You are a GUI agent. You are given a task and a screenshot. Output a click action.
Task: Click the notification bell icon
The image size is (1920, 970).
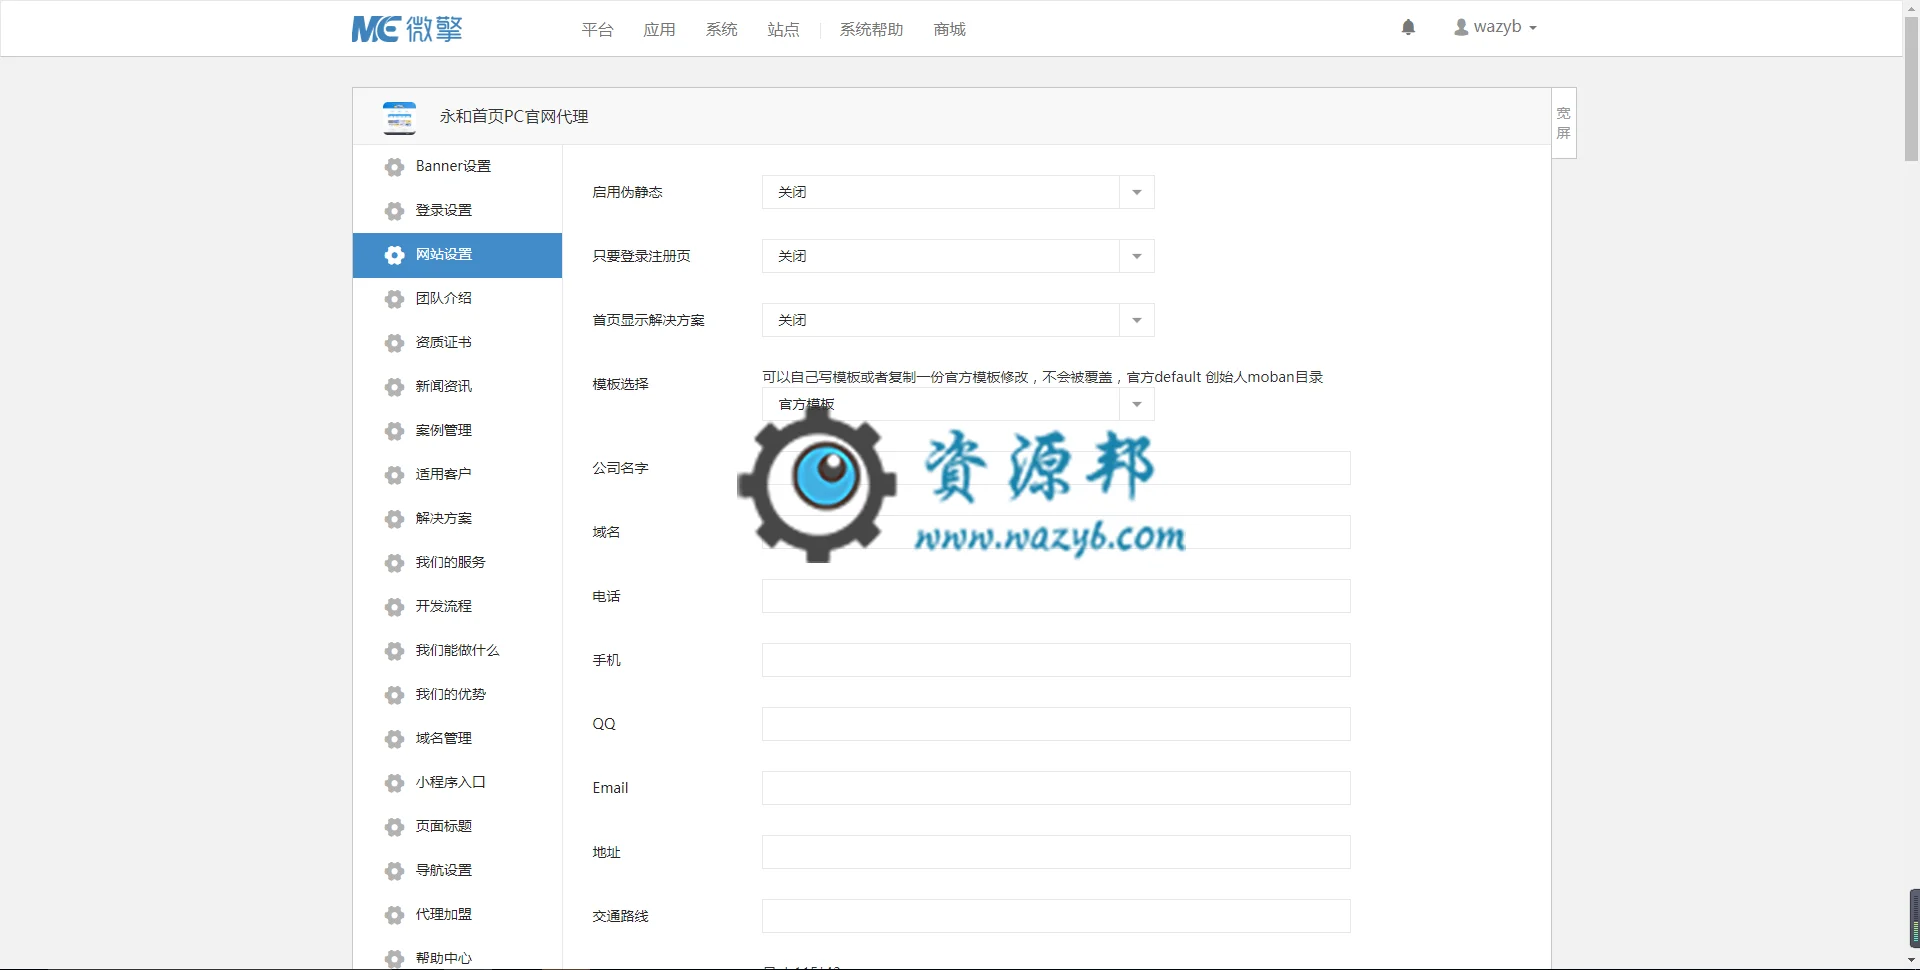tap(1408, 27)
